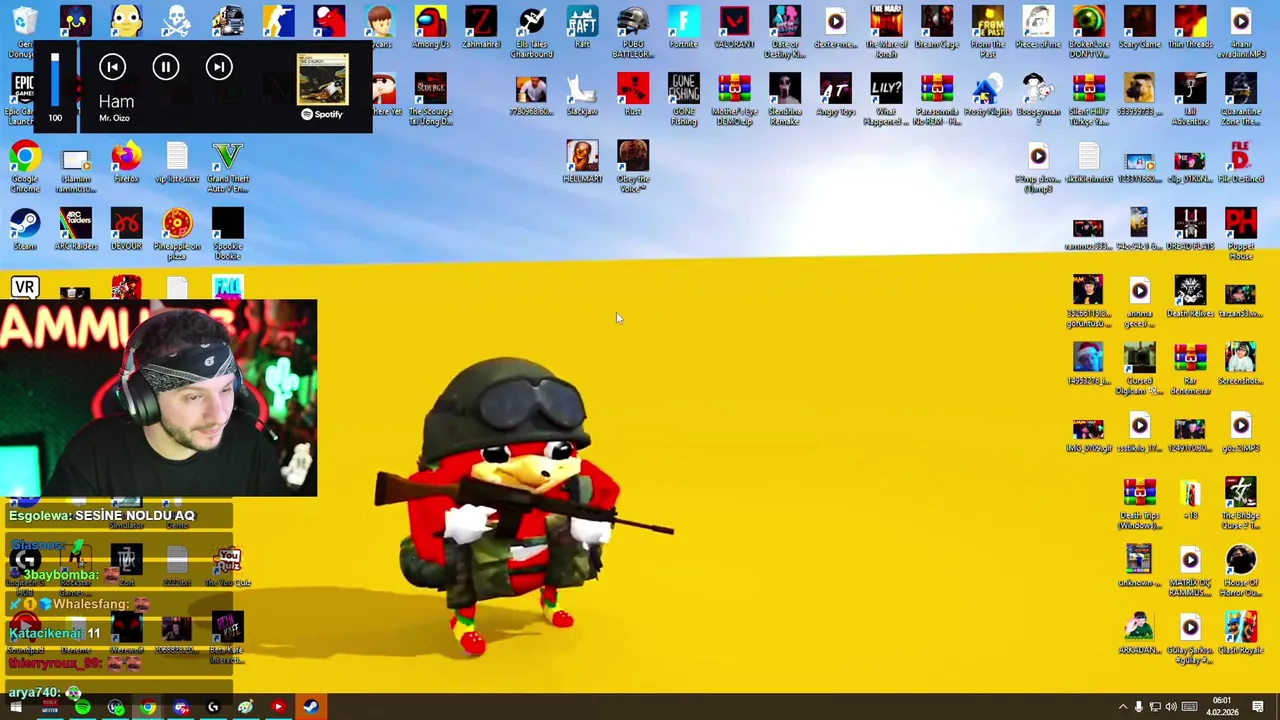The image size is (1280, 720).
Task: Launch PUBG Battlegrounds shortcut
Action: pyautogui.click(x=633, y=30)
